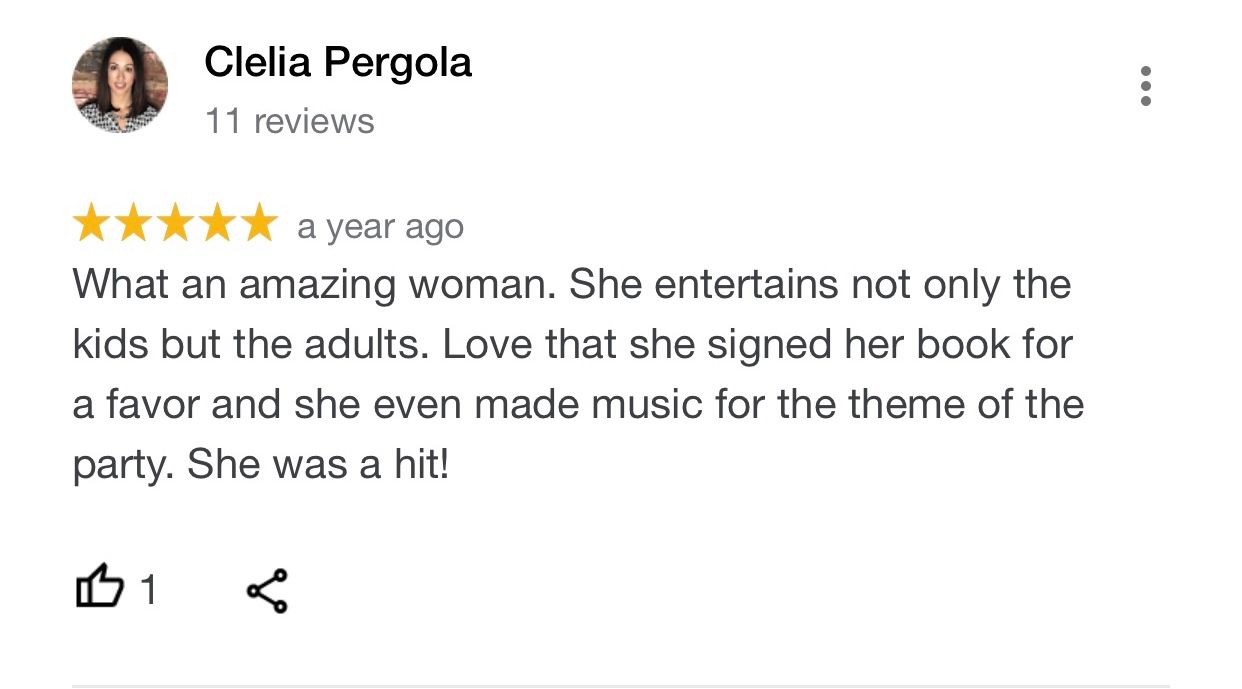Click the reviewer name Clelia Pergola
Viewport: 1242px width, 689px height.
pos(338,63)
